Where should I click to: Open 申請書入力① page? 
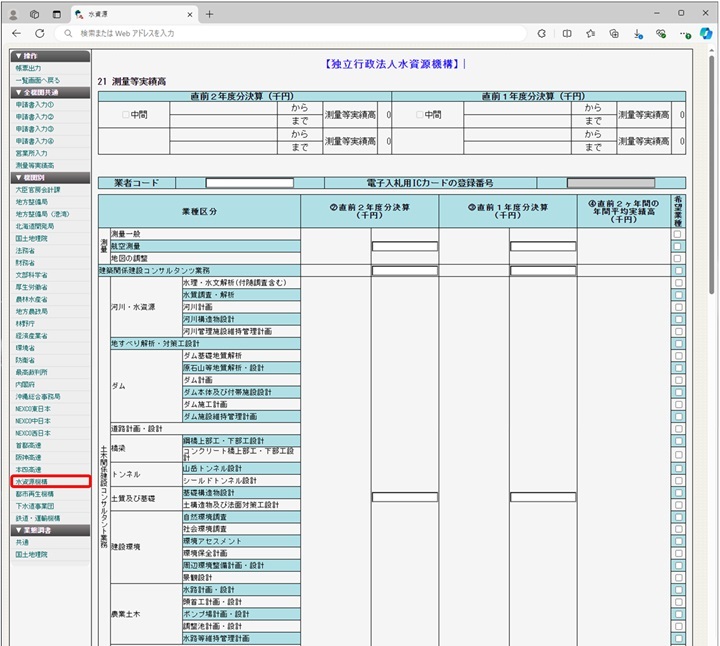pyautogui.click(x=34, y=105)
